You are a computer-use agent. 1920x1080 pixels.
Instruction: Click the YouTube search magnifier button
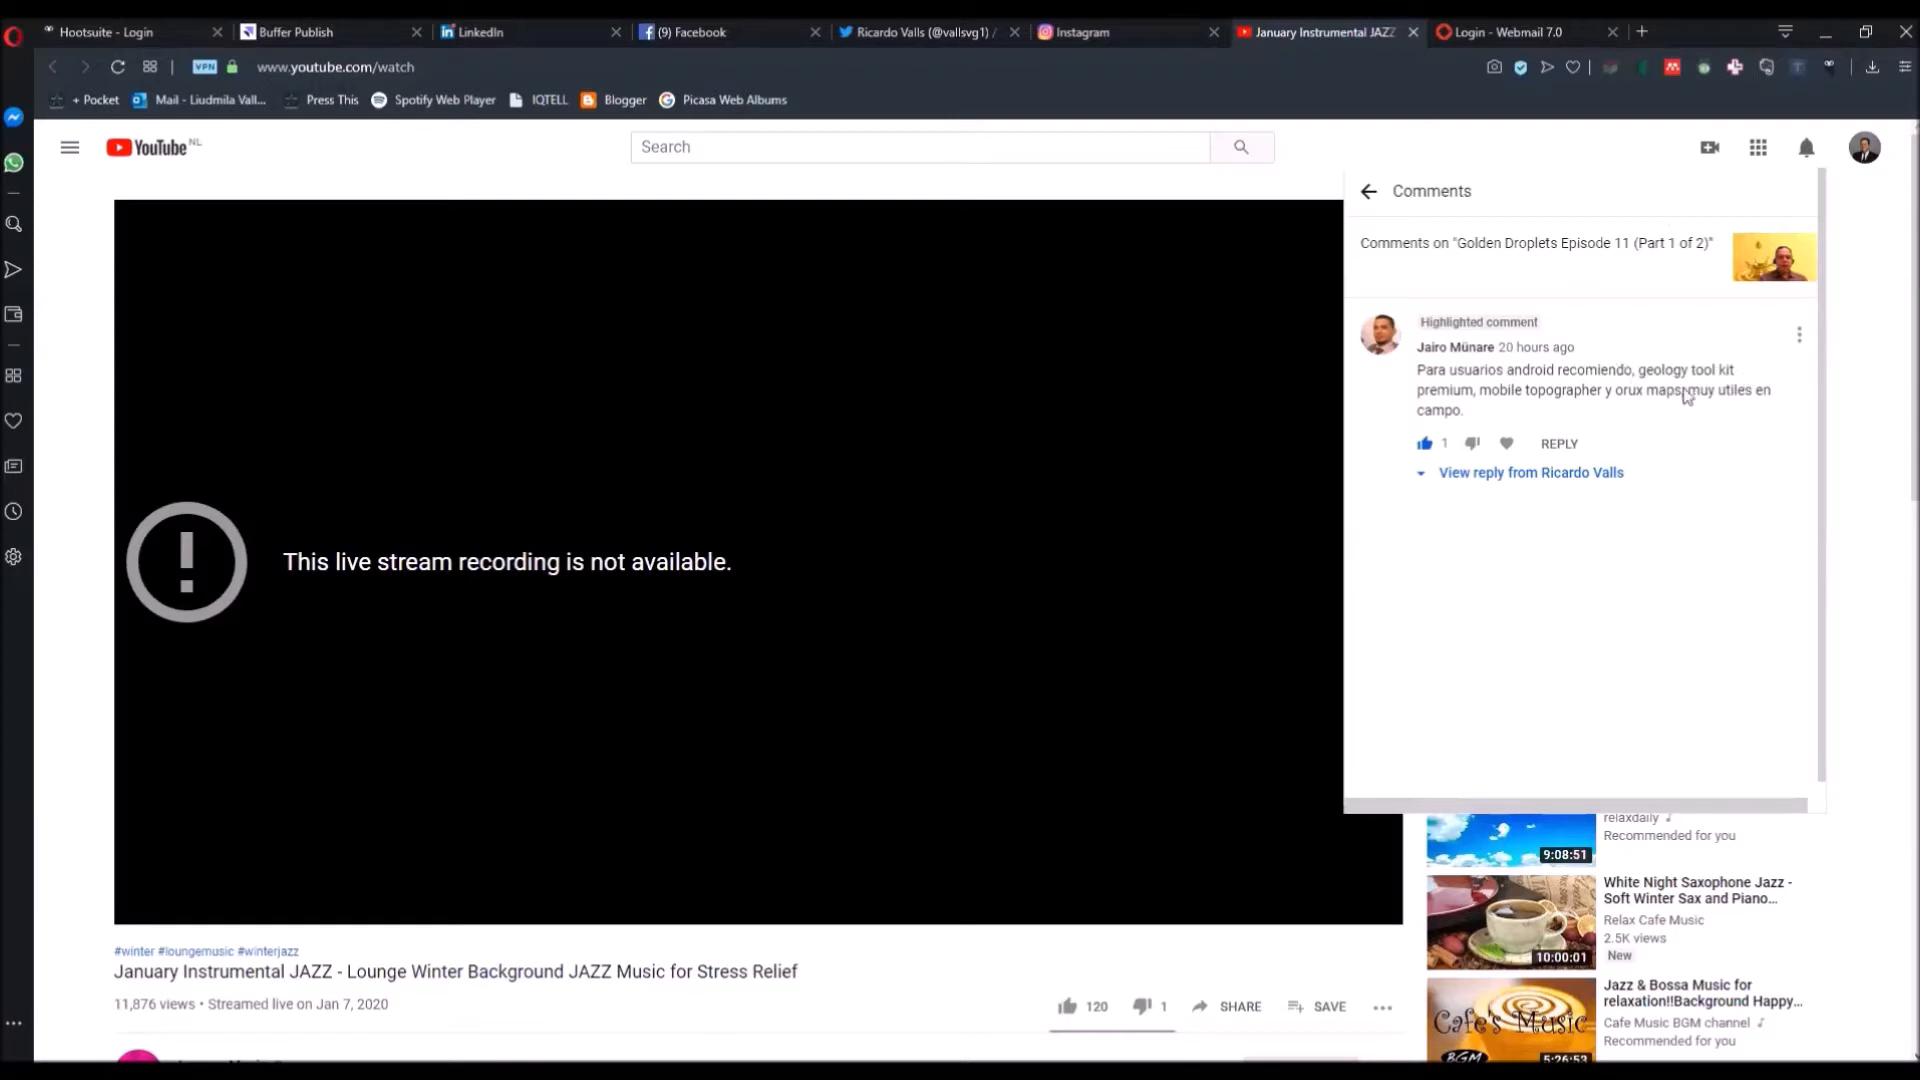[x=1242, y=147]
